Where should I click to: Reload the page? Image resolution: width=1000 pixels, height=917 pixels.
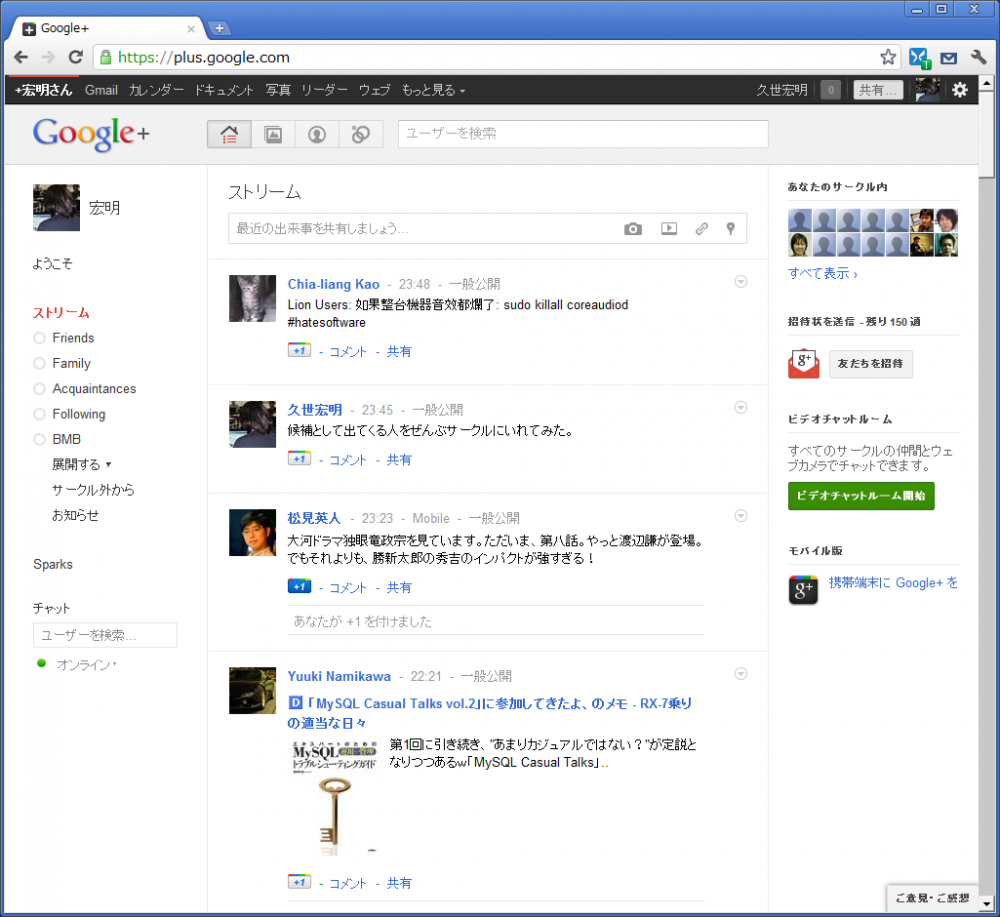pyautogui.click(x=75, y=57)
